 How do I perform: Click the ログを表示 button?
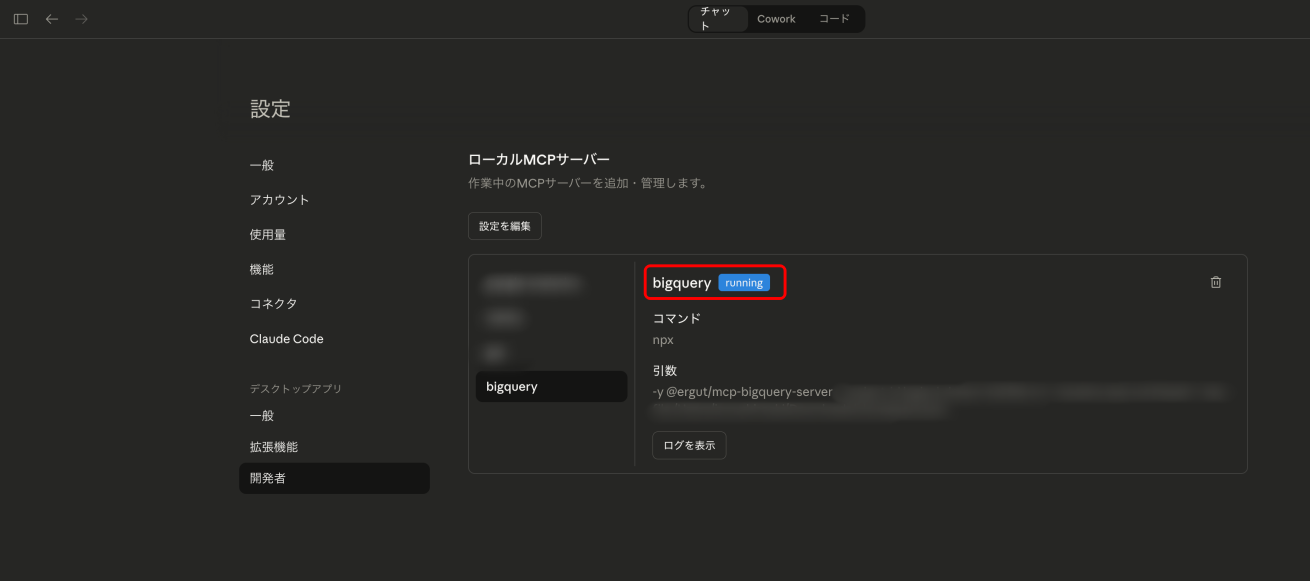pos(689,445)
